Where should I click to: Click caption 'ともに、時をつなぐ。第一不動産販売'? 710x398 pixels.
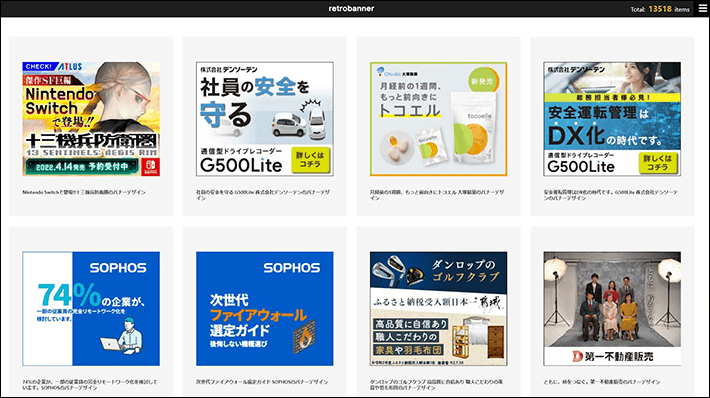(x=602, y=382)
